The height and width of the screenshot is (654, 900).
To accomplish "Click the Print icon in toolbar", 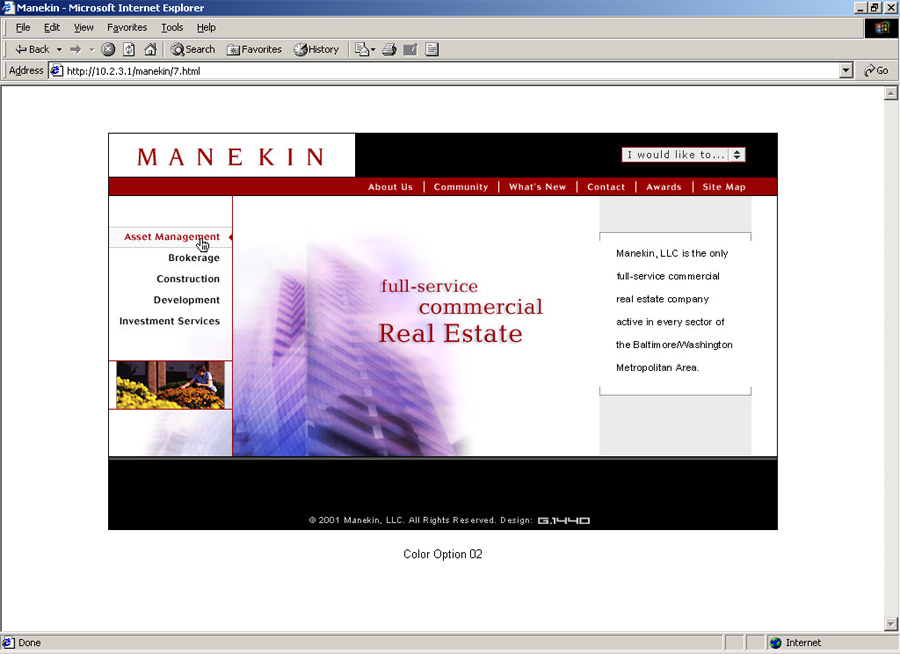I will [389, 49].
